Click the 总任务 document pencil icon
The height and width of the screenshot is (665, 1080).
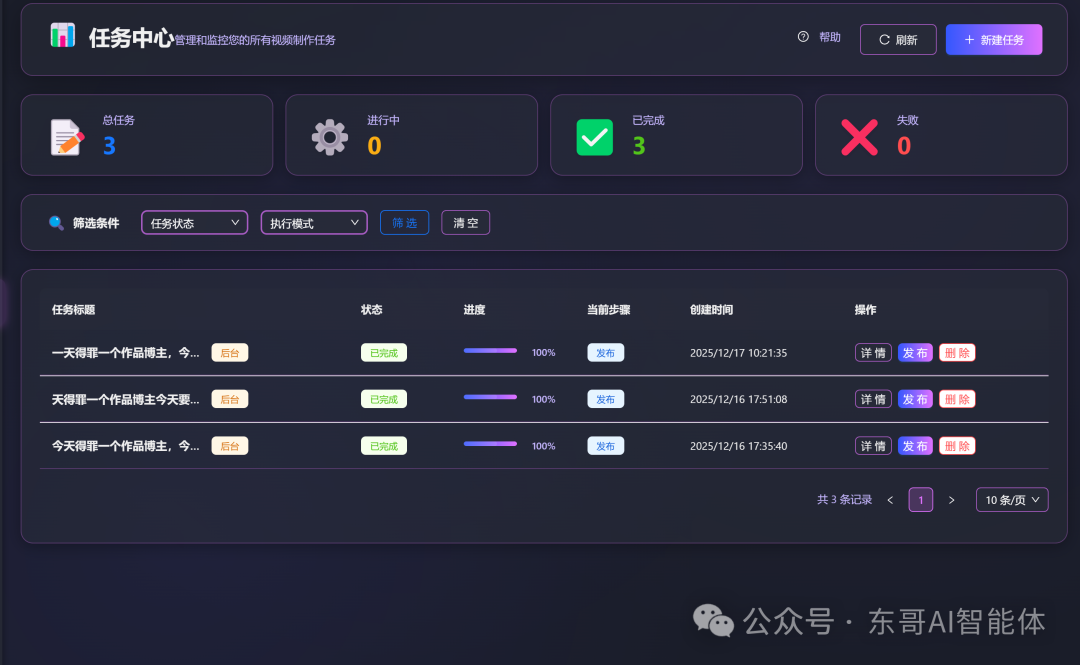click(x=67, y=137)
